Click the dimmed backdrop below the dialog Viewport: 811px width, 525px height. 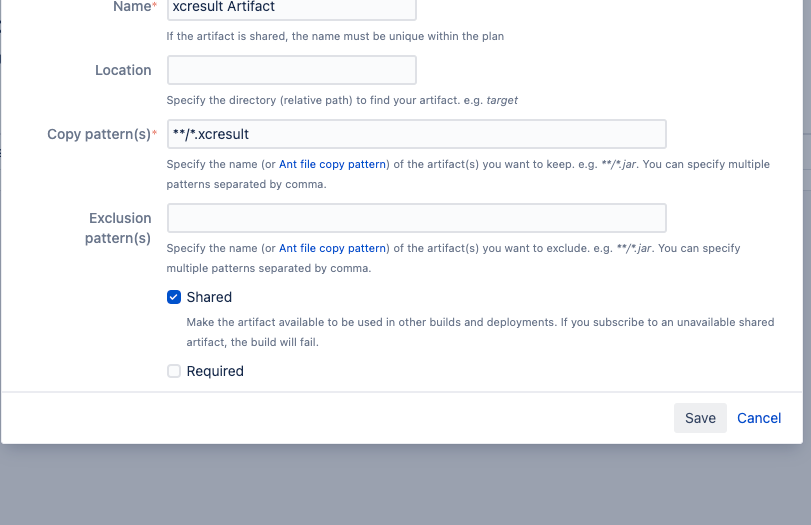(x=406, y=485)
